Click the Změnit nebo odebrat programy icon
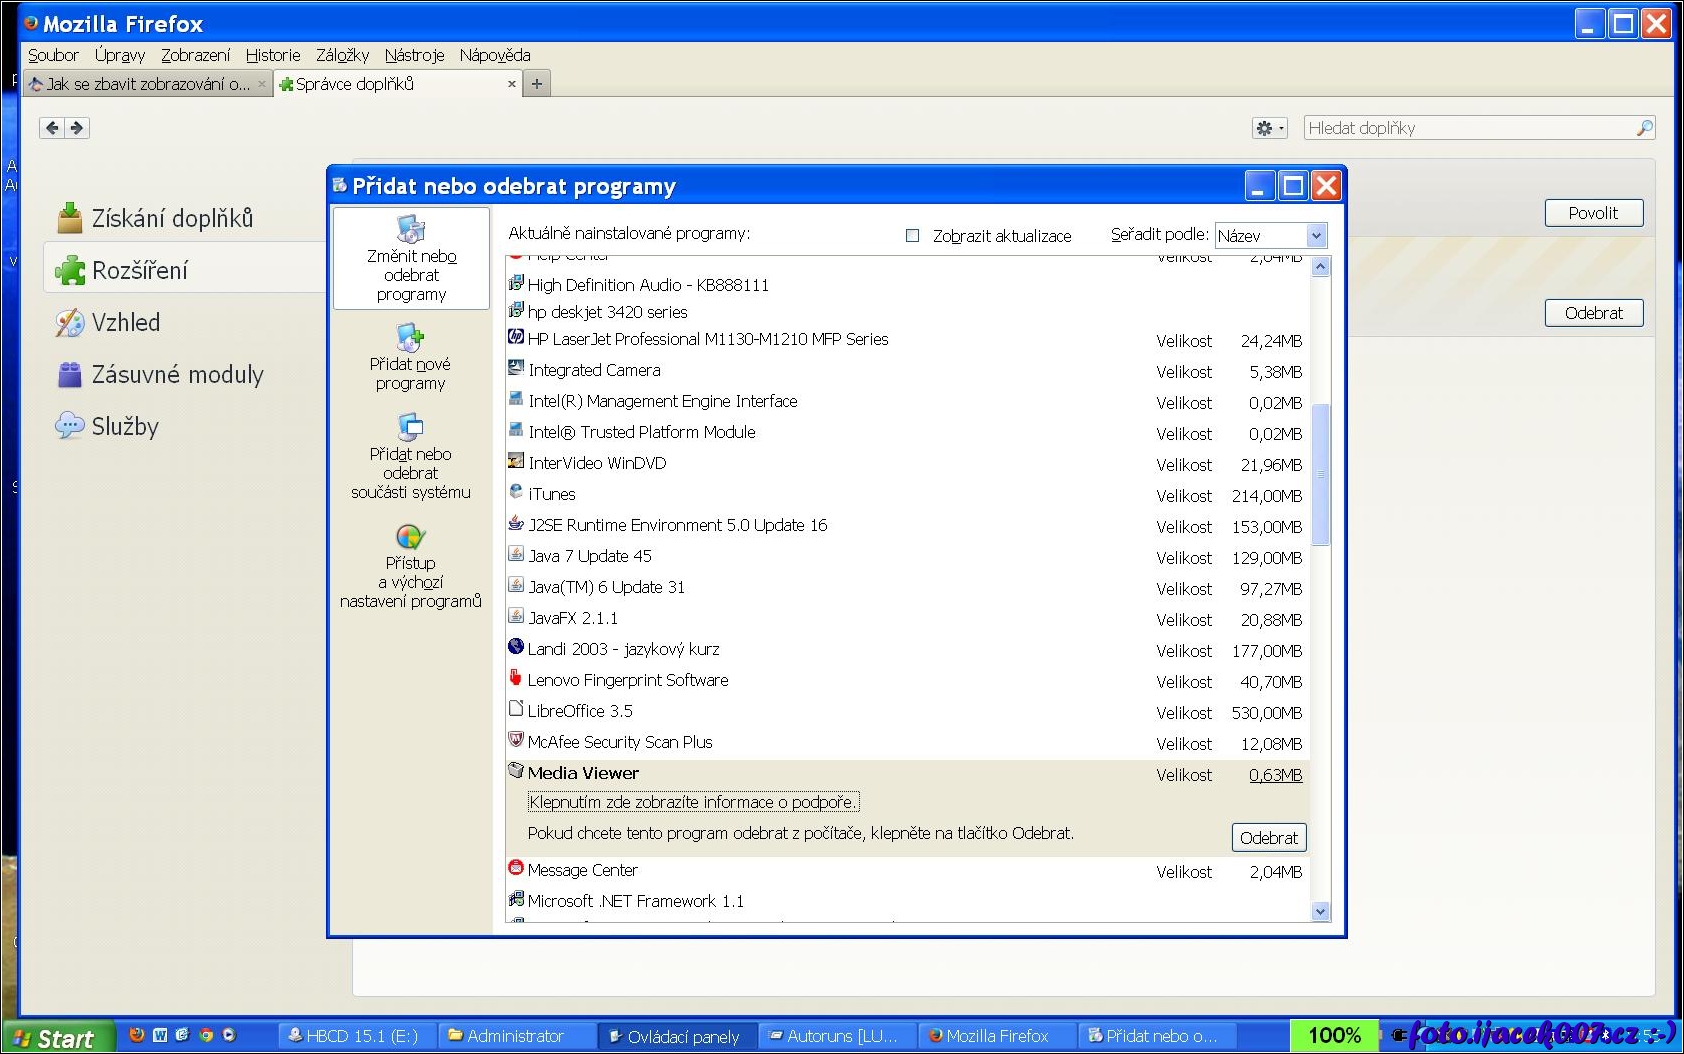Viewport: 1684px width, 1054px height. coord(411,230)
